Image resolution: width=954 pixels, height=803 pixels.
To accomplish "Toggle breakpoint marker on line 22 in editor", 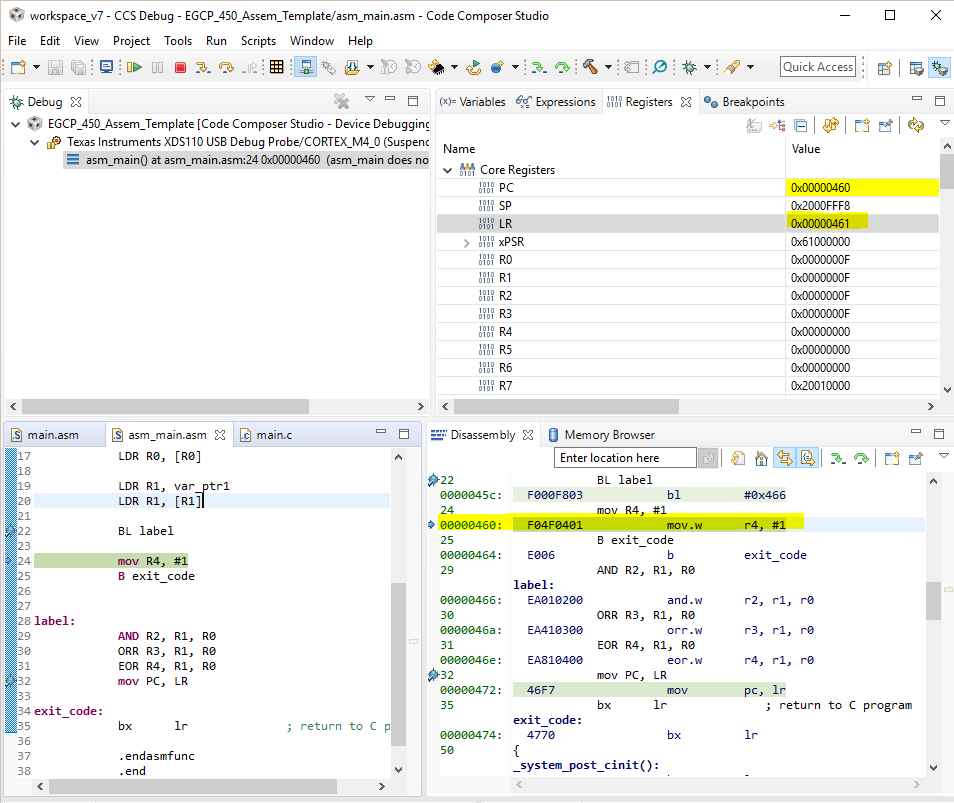I will coord(10,531).
